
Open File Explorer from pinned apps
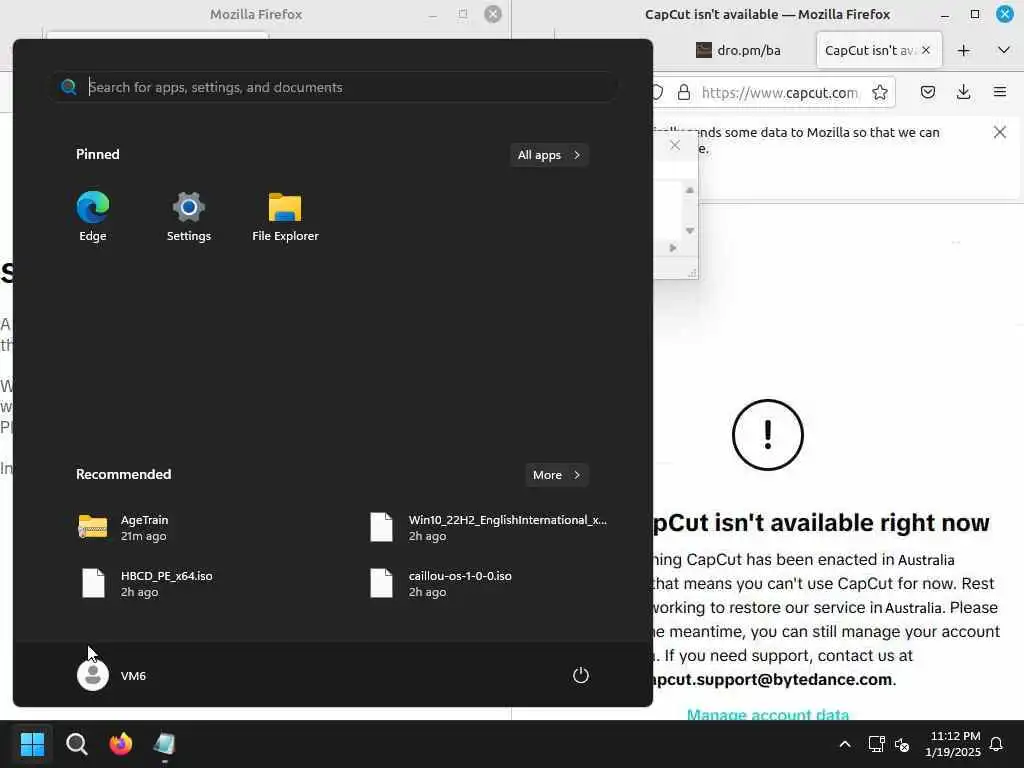[x=285, y=216]
